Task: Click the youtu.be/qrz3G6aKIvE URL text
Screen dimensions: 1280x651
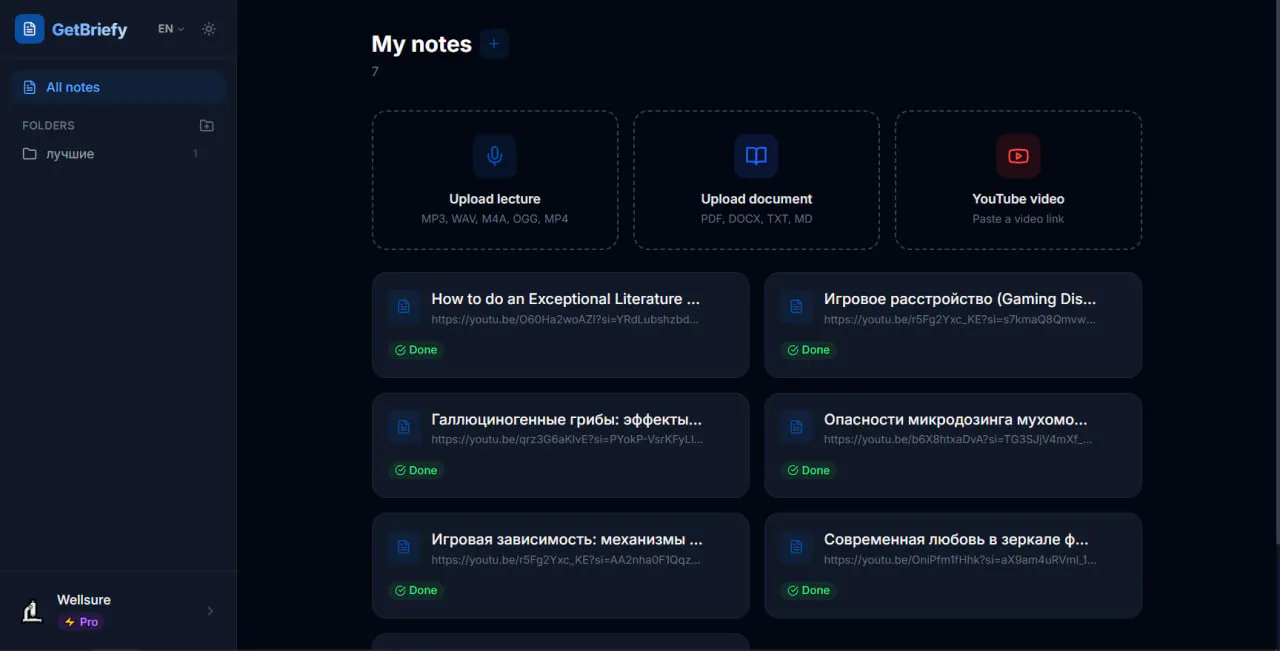Action: click(x=567, y=440)
